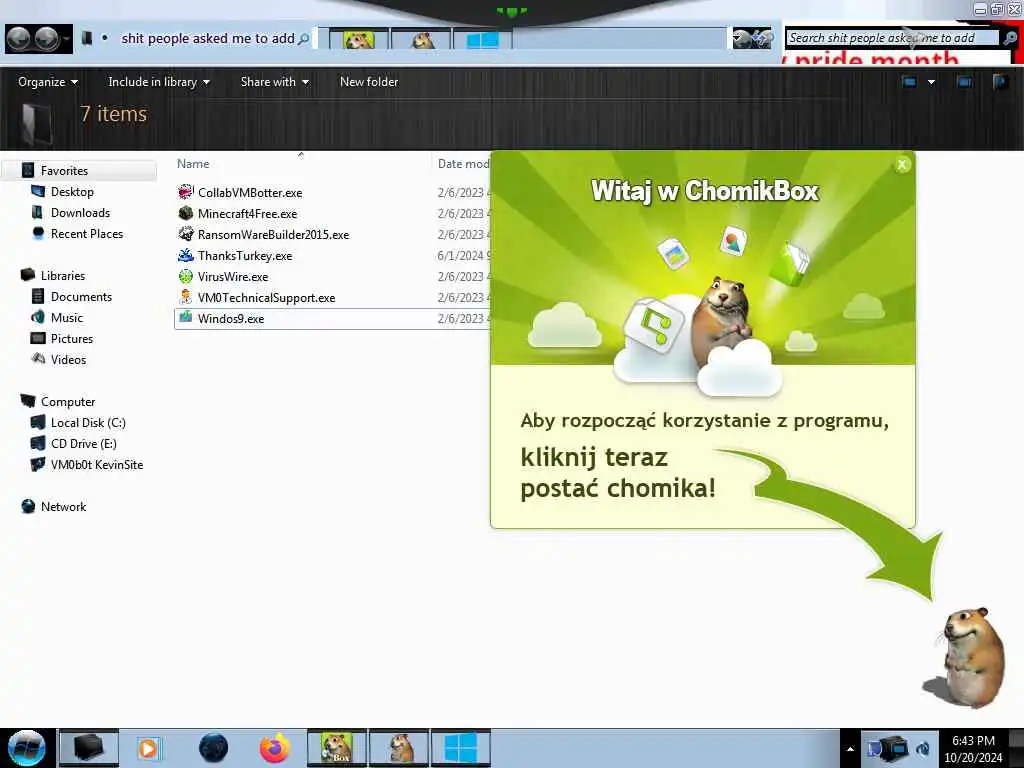1024x768 pixels.
Task: Open the dark globe browser taskbar icon
Action: (x=213, y=748)
